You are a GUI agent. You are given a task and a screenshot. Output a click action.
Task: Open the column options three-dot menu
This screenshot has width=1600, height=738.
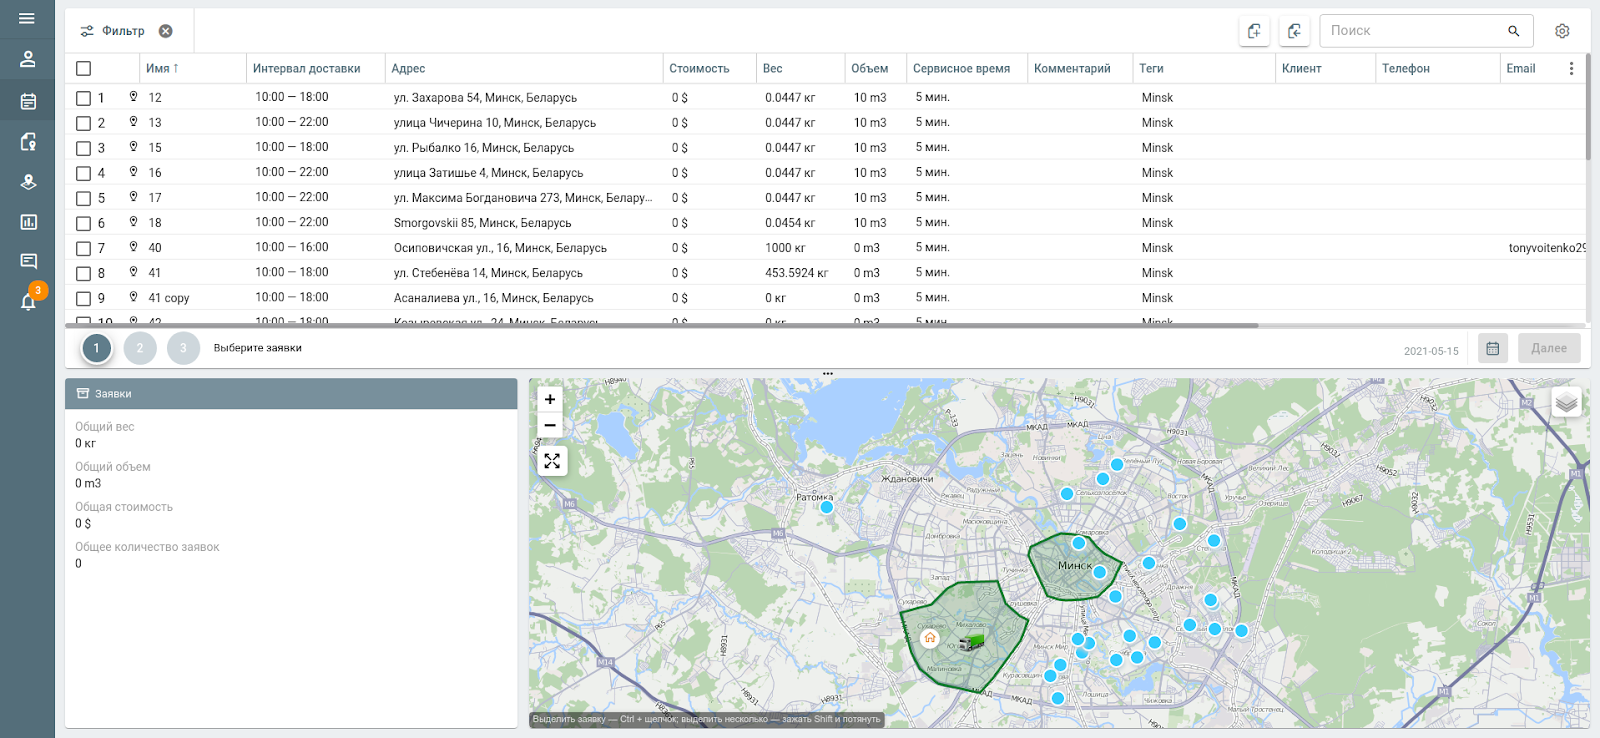[1571, 69]
